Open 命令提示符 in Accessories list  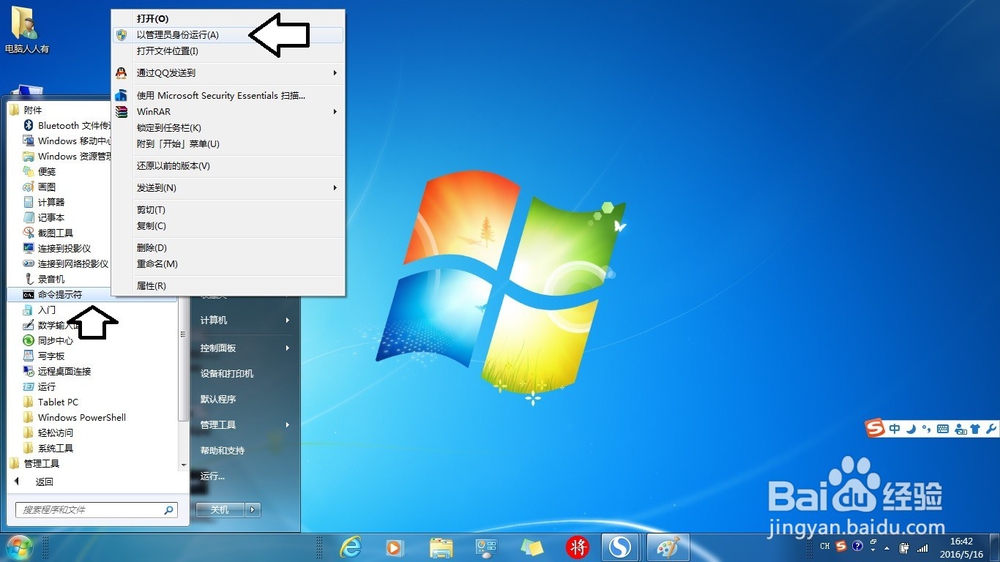pyautogui.click(x=61, y=295)
